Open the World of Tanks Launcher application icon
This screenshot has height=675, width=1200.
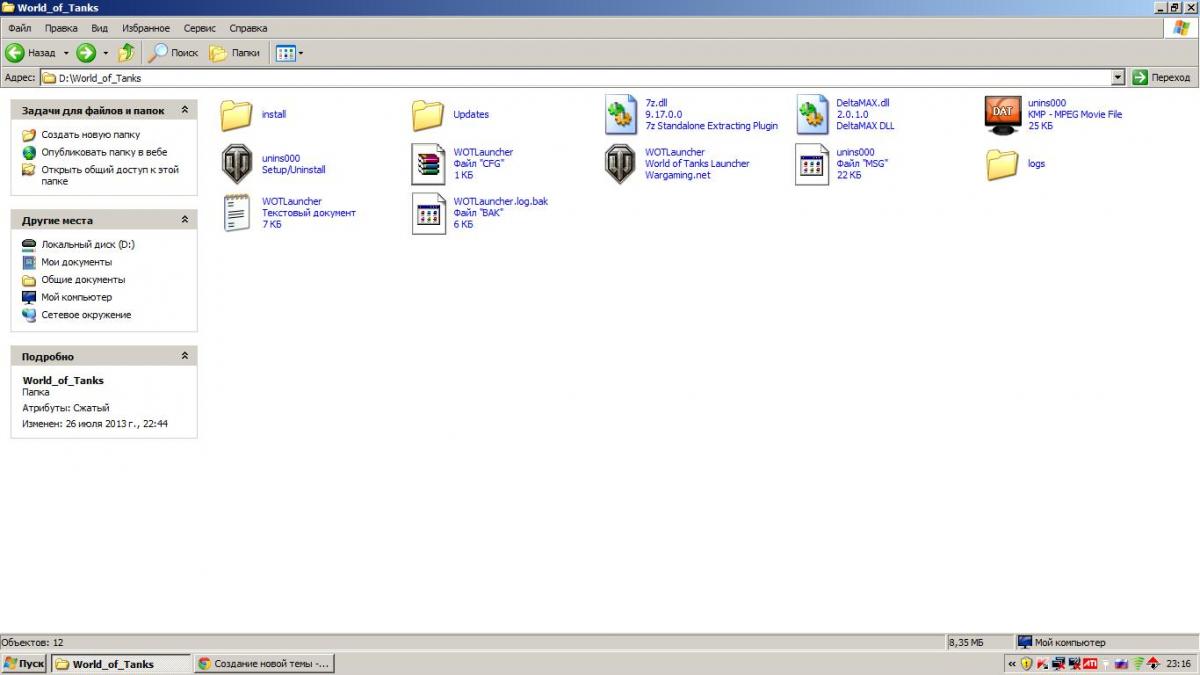[x=620, y=164]
